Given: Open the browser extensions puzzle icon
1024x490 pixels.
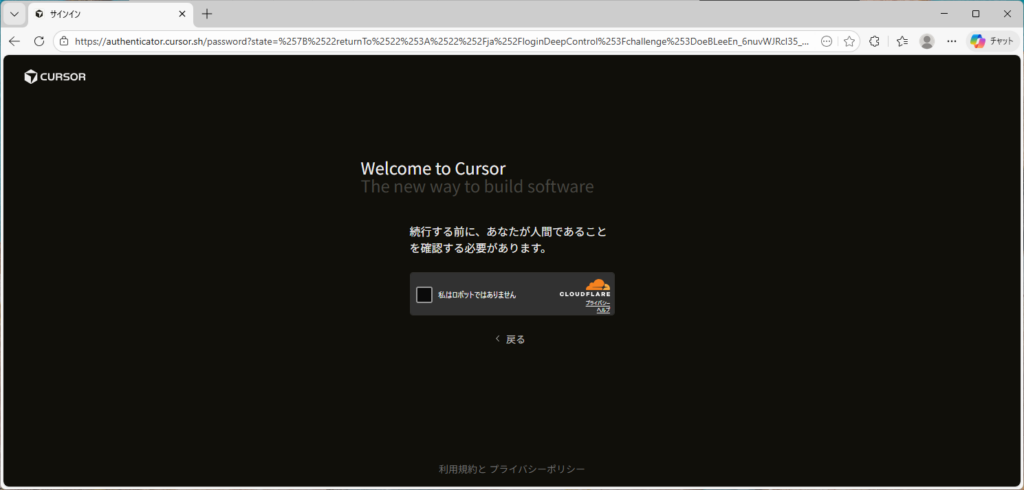Looking at the screenshot, I should click(x=875, y=41).
